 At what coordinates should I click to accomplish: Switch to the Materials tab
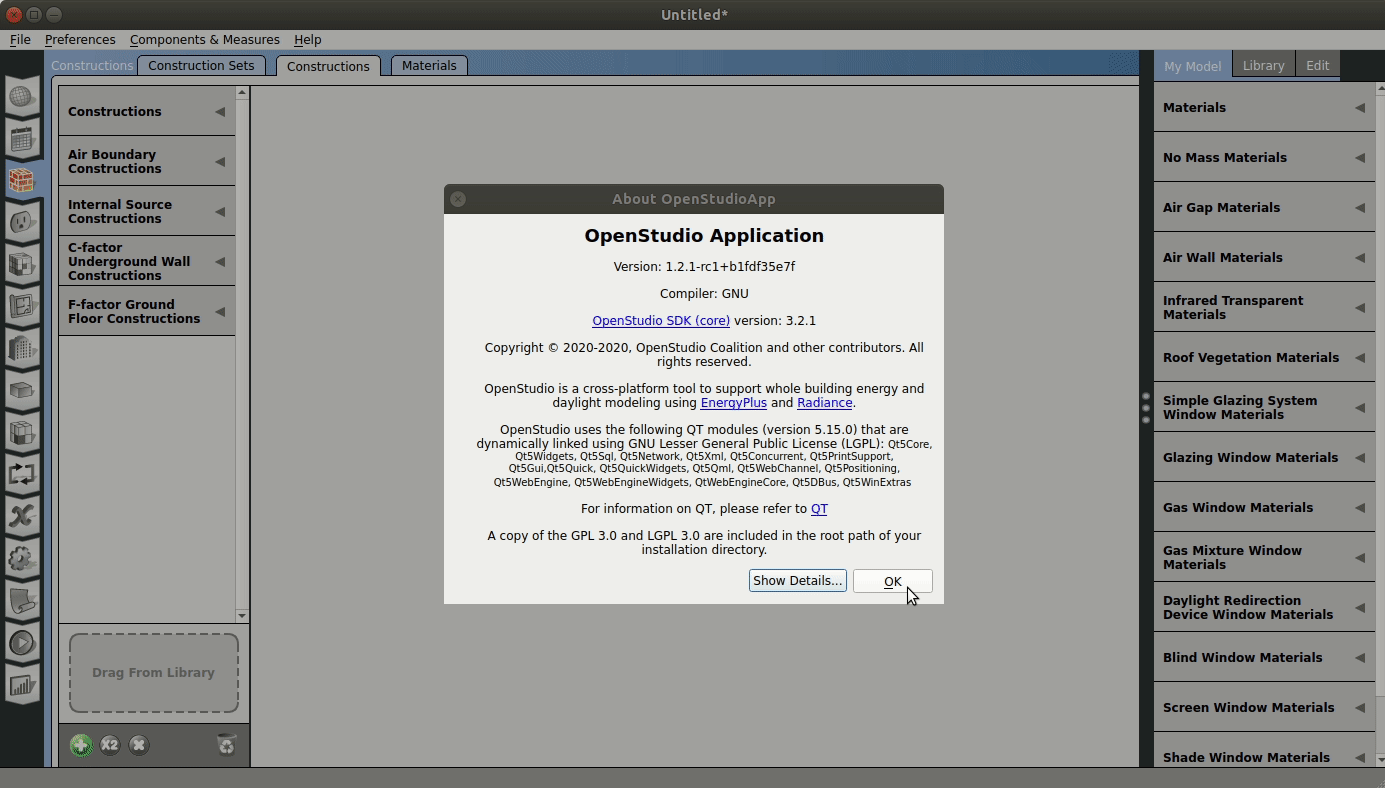point(429,65)
